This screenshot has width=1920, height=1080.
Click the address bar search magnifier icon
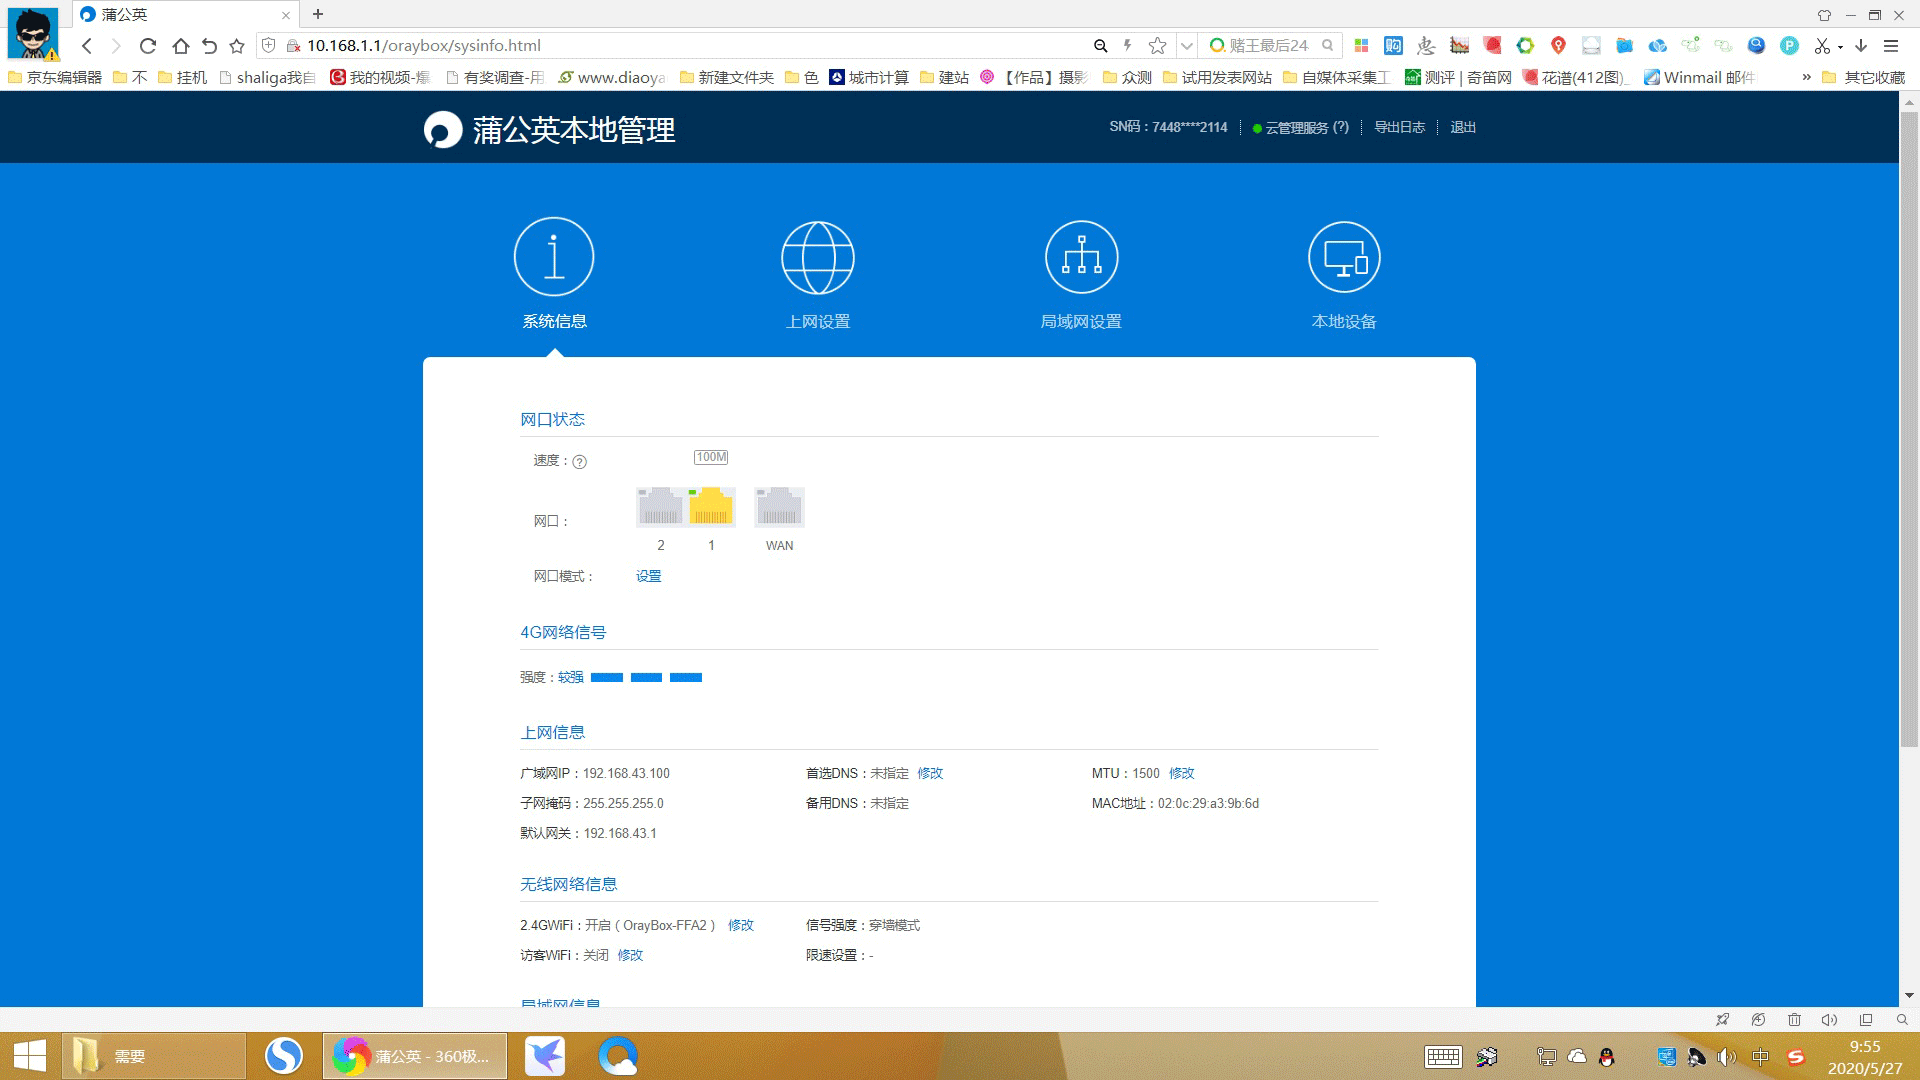[x=1100, y=46]
